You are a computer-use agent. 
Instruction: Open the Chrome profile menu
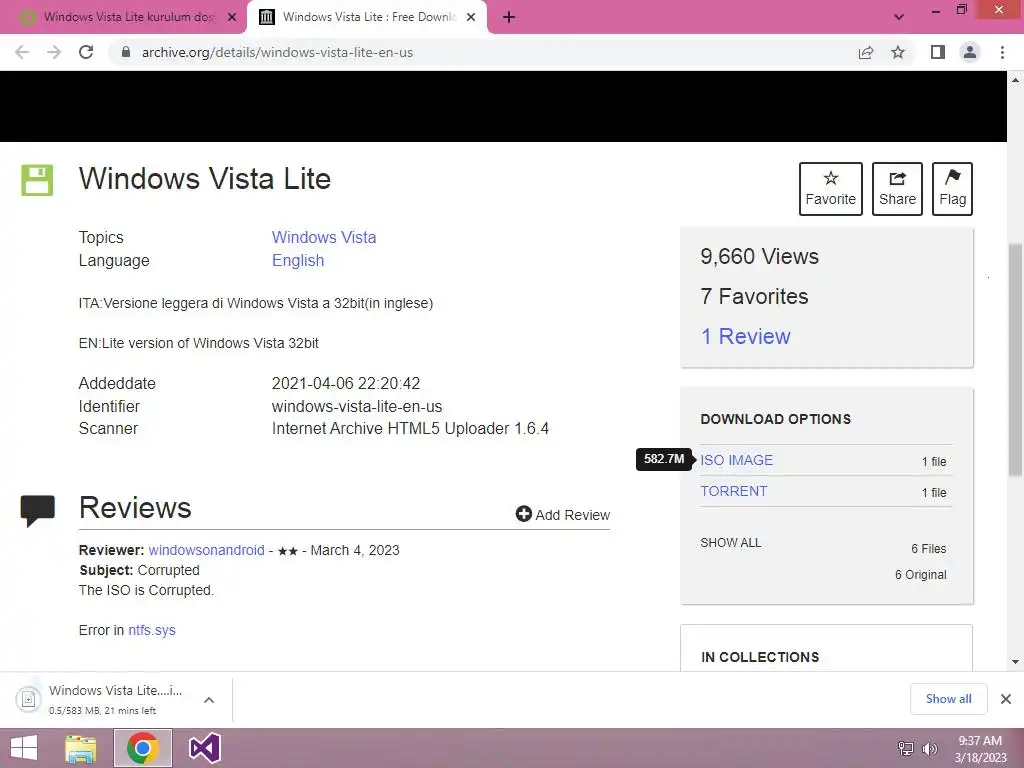click(x=970, y=52)
